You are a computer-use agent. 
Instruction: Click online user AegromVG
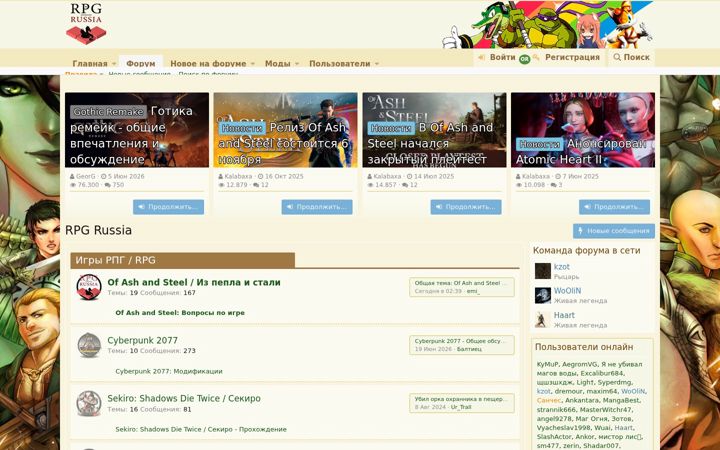580,365
